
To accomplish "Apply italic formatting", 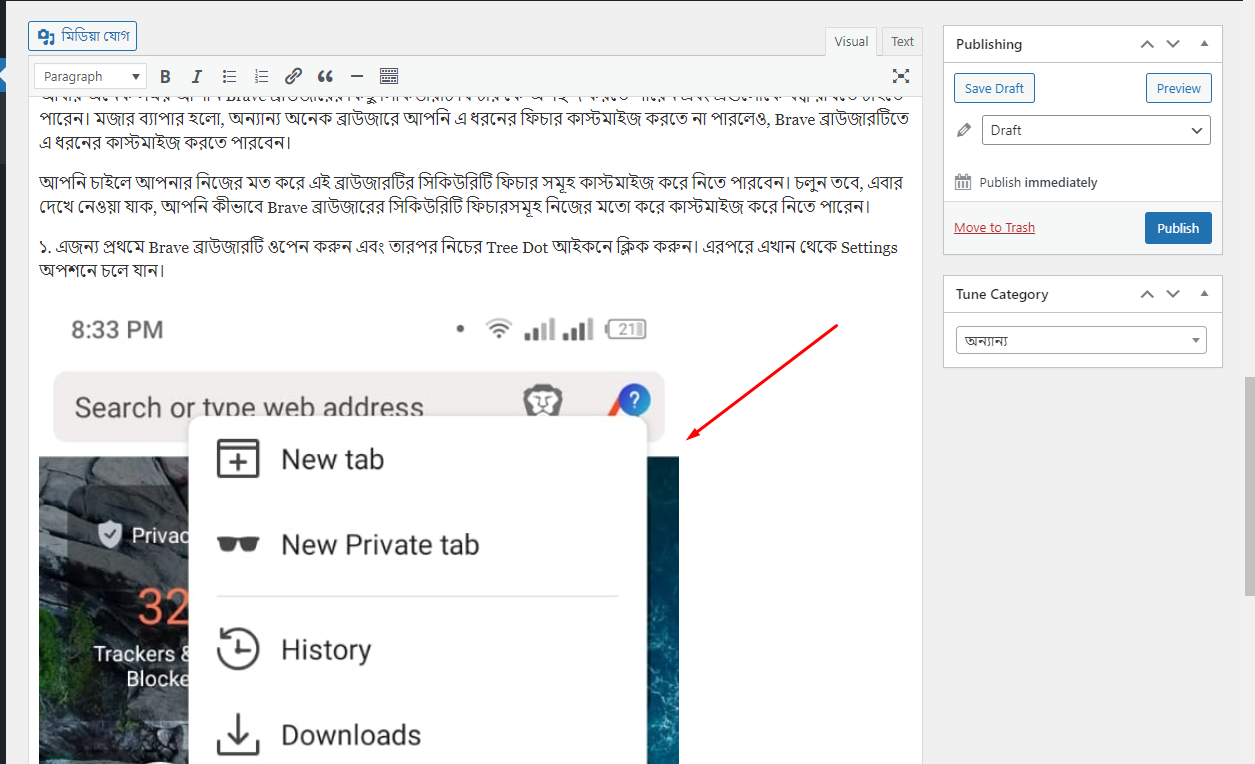I will point(196,75).
